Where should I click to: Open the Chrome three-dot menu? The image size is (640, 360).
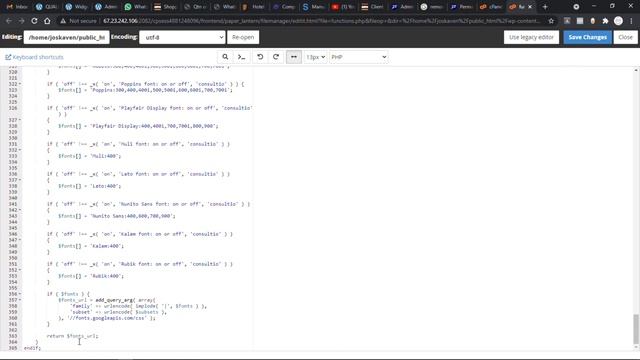pyautogui.click(x=631, y=21)
